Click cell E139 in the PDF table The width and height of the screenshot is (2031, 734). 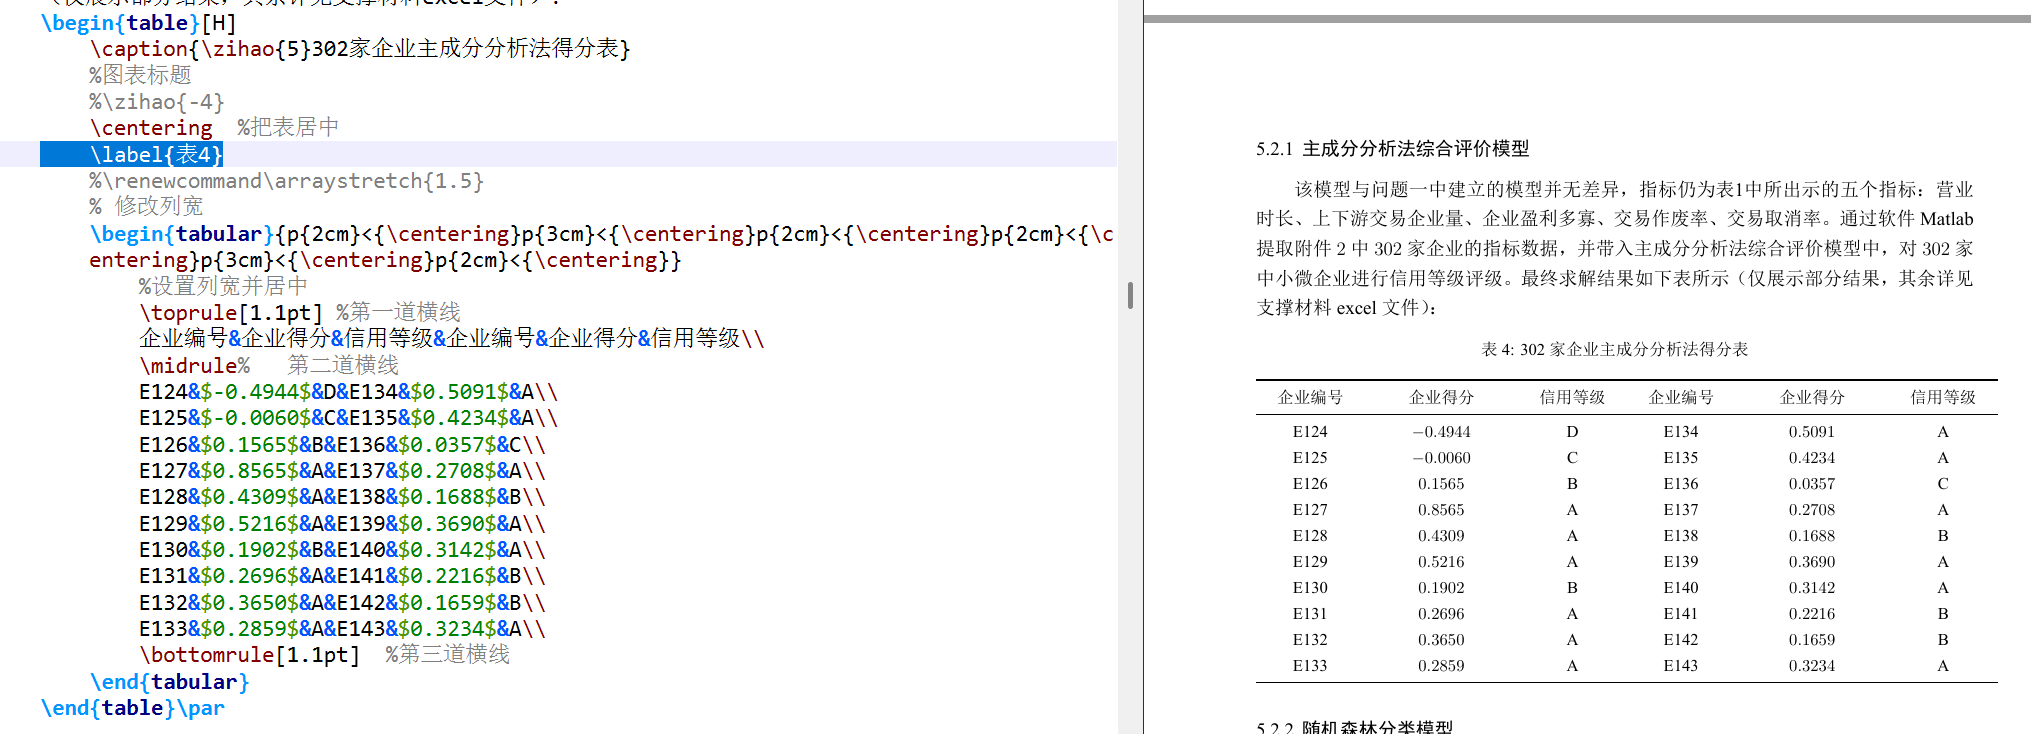click(1681, 562)
